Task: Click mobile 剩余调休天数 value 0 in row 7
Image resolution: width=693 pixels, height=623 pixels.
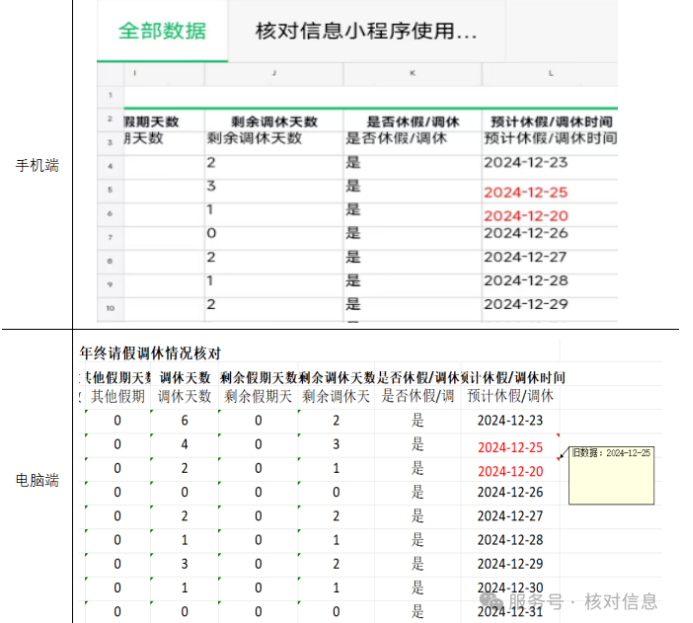Action: [x=211, y=233]
